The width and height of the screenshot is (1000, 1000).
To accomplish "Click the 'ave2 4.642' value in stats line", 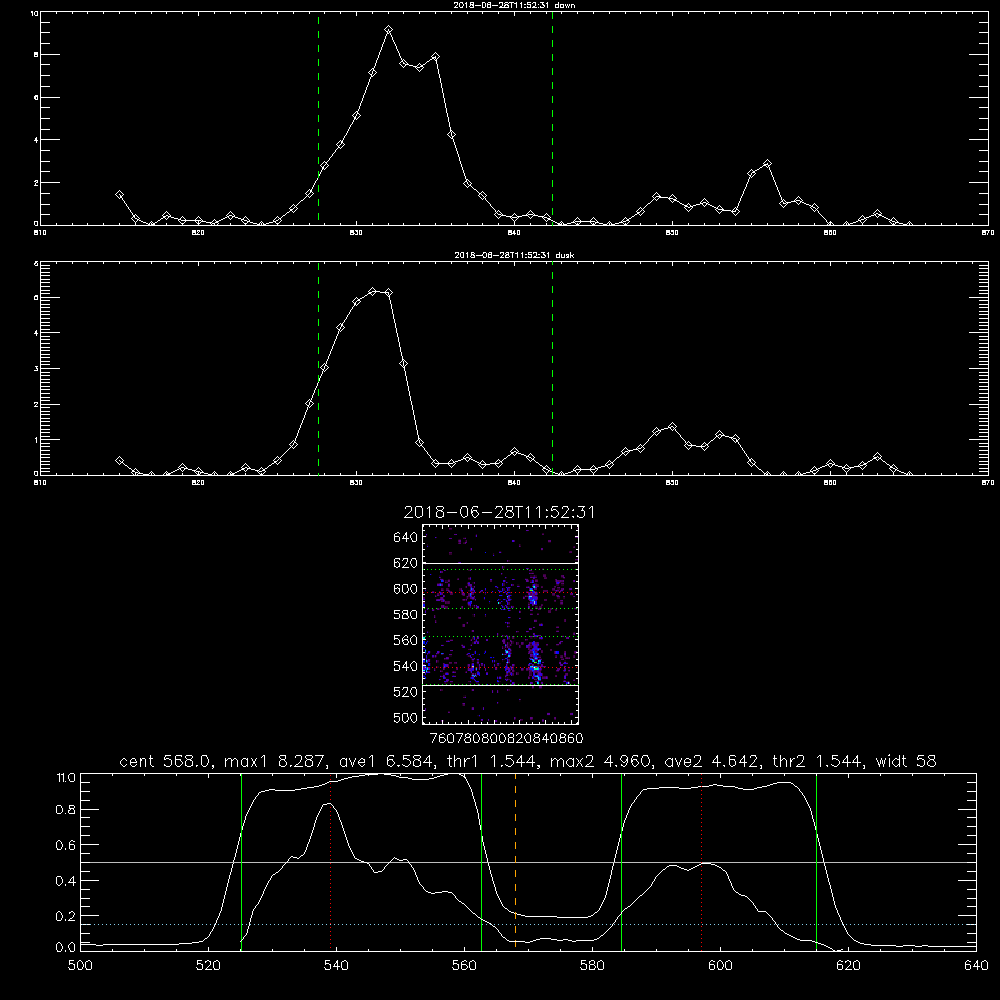I will coord(712,761).
